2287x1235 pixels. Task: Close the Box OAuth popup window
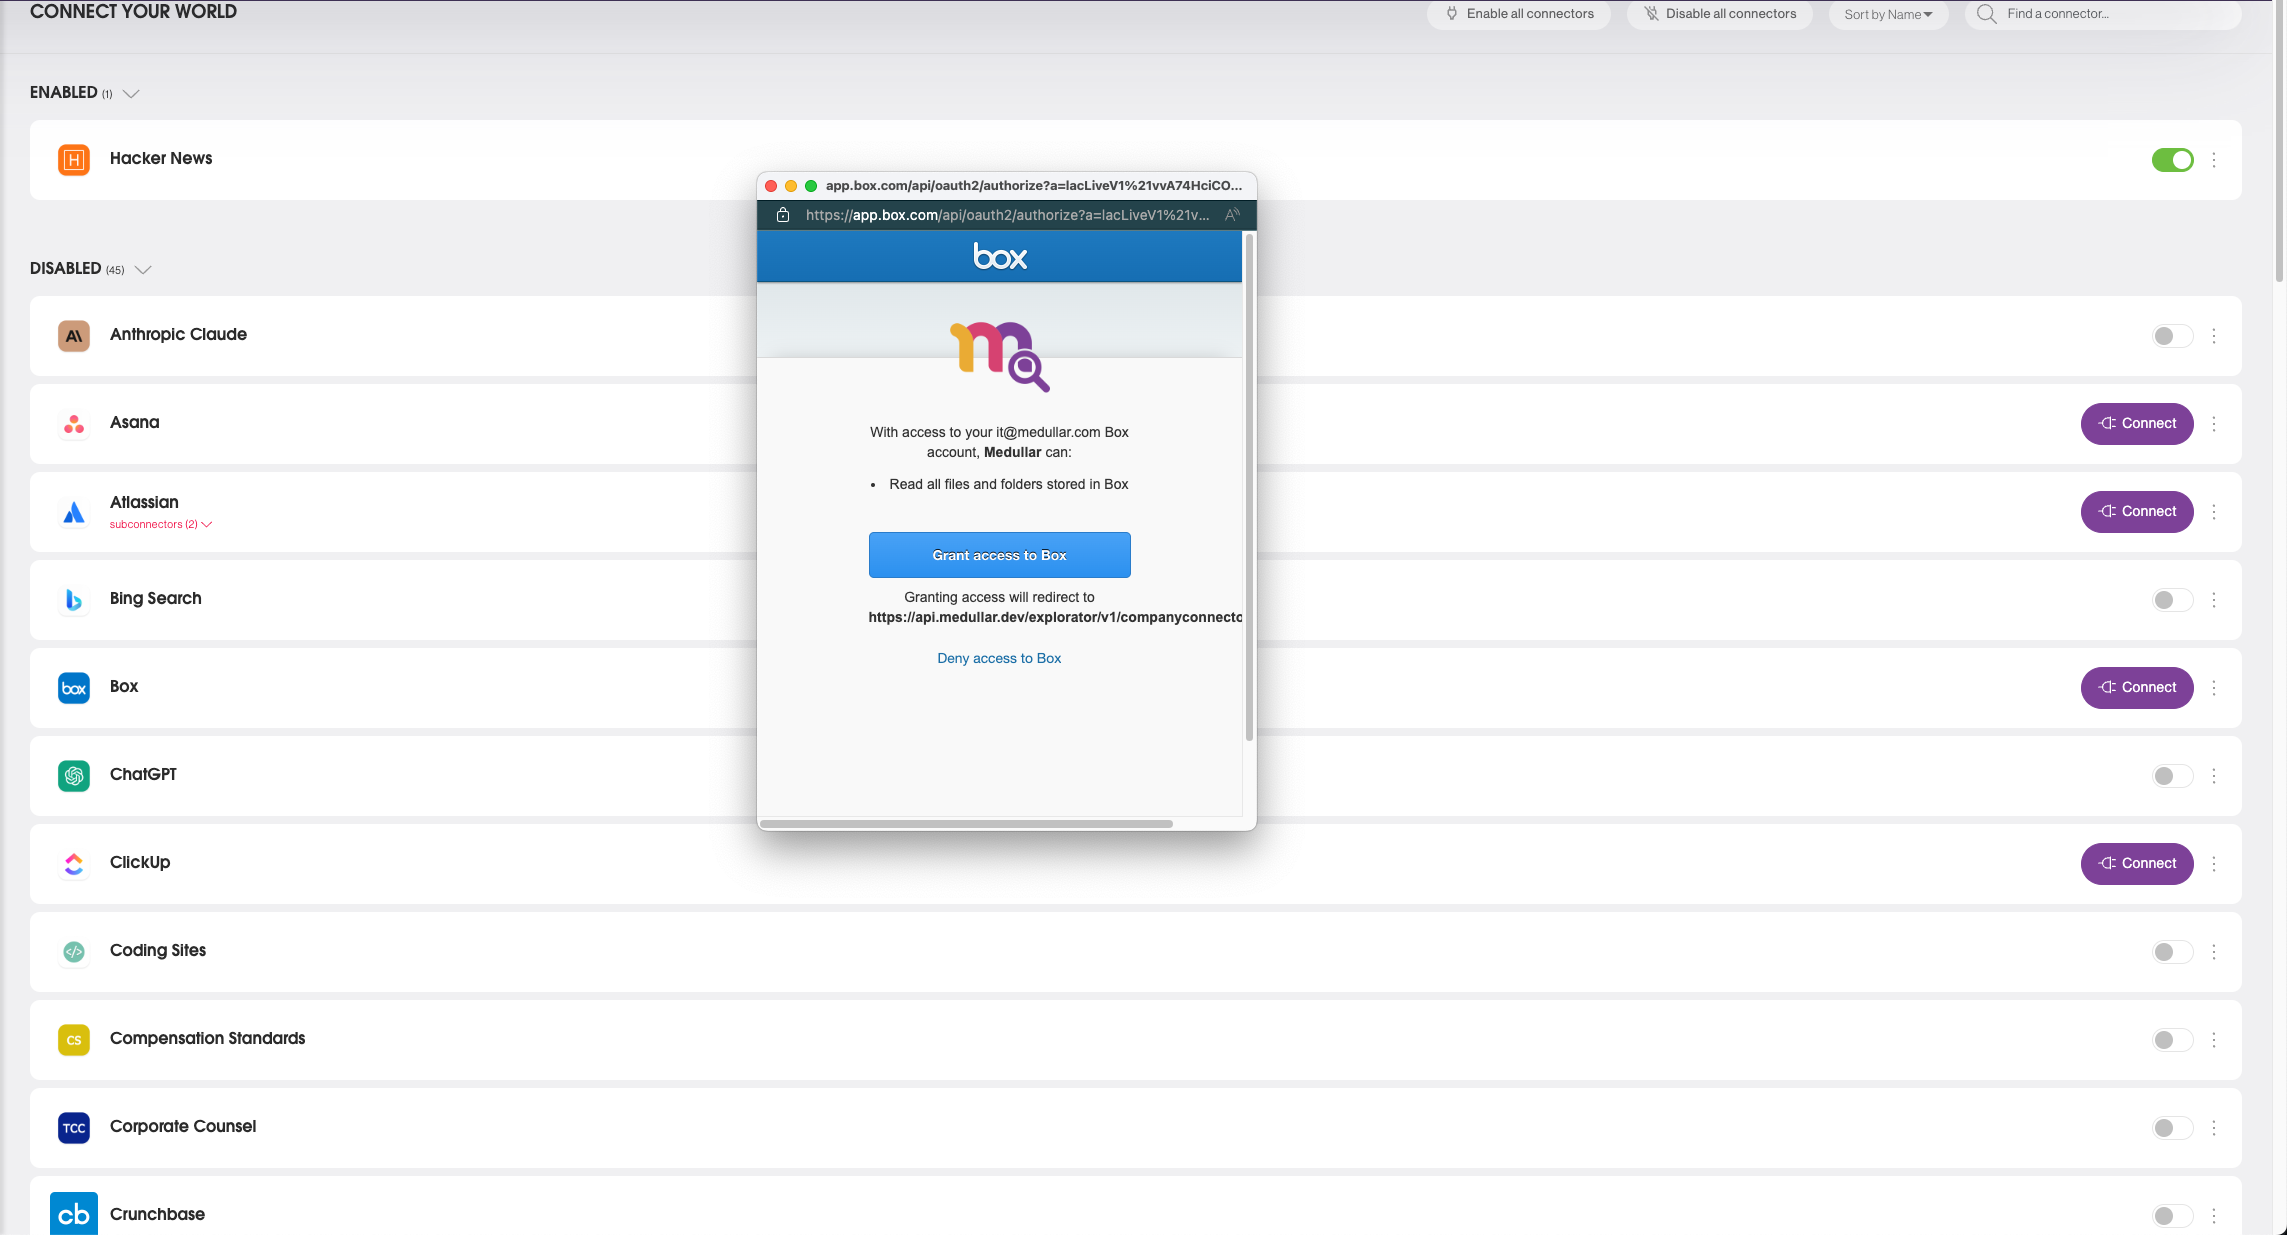coord(771,186)
